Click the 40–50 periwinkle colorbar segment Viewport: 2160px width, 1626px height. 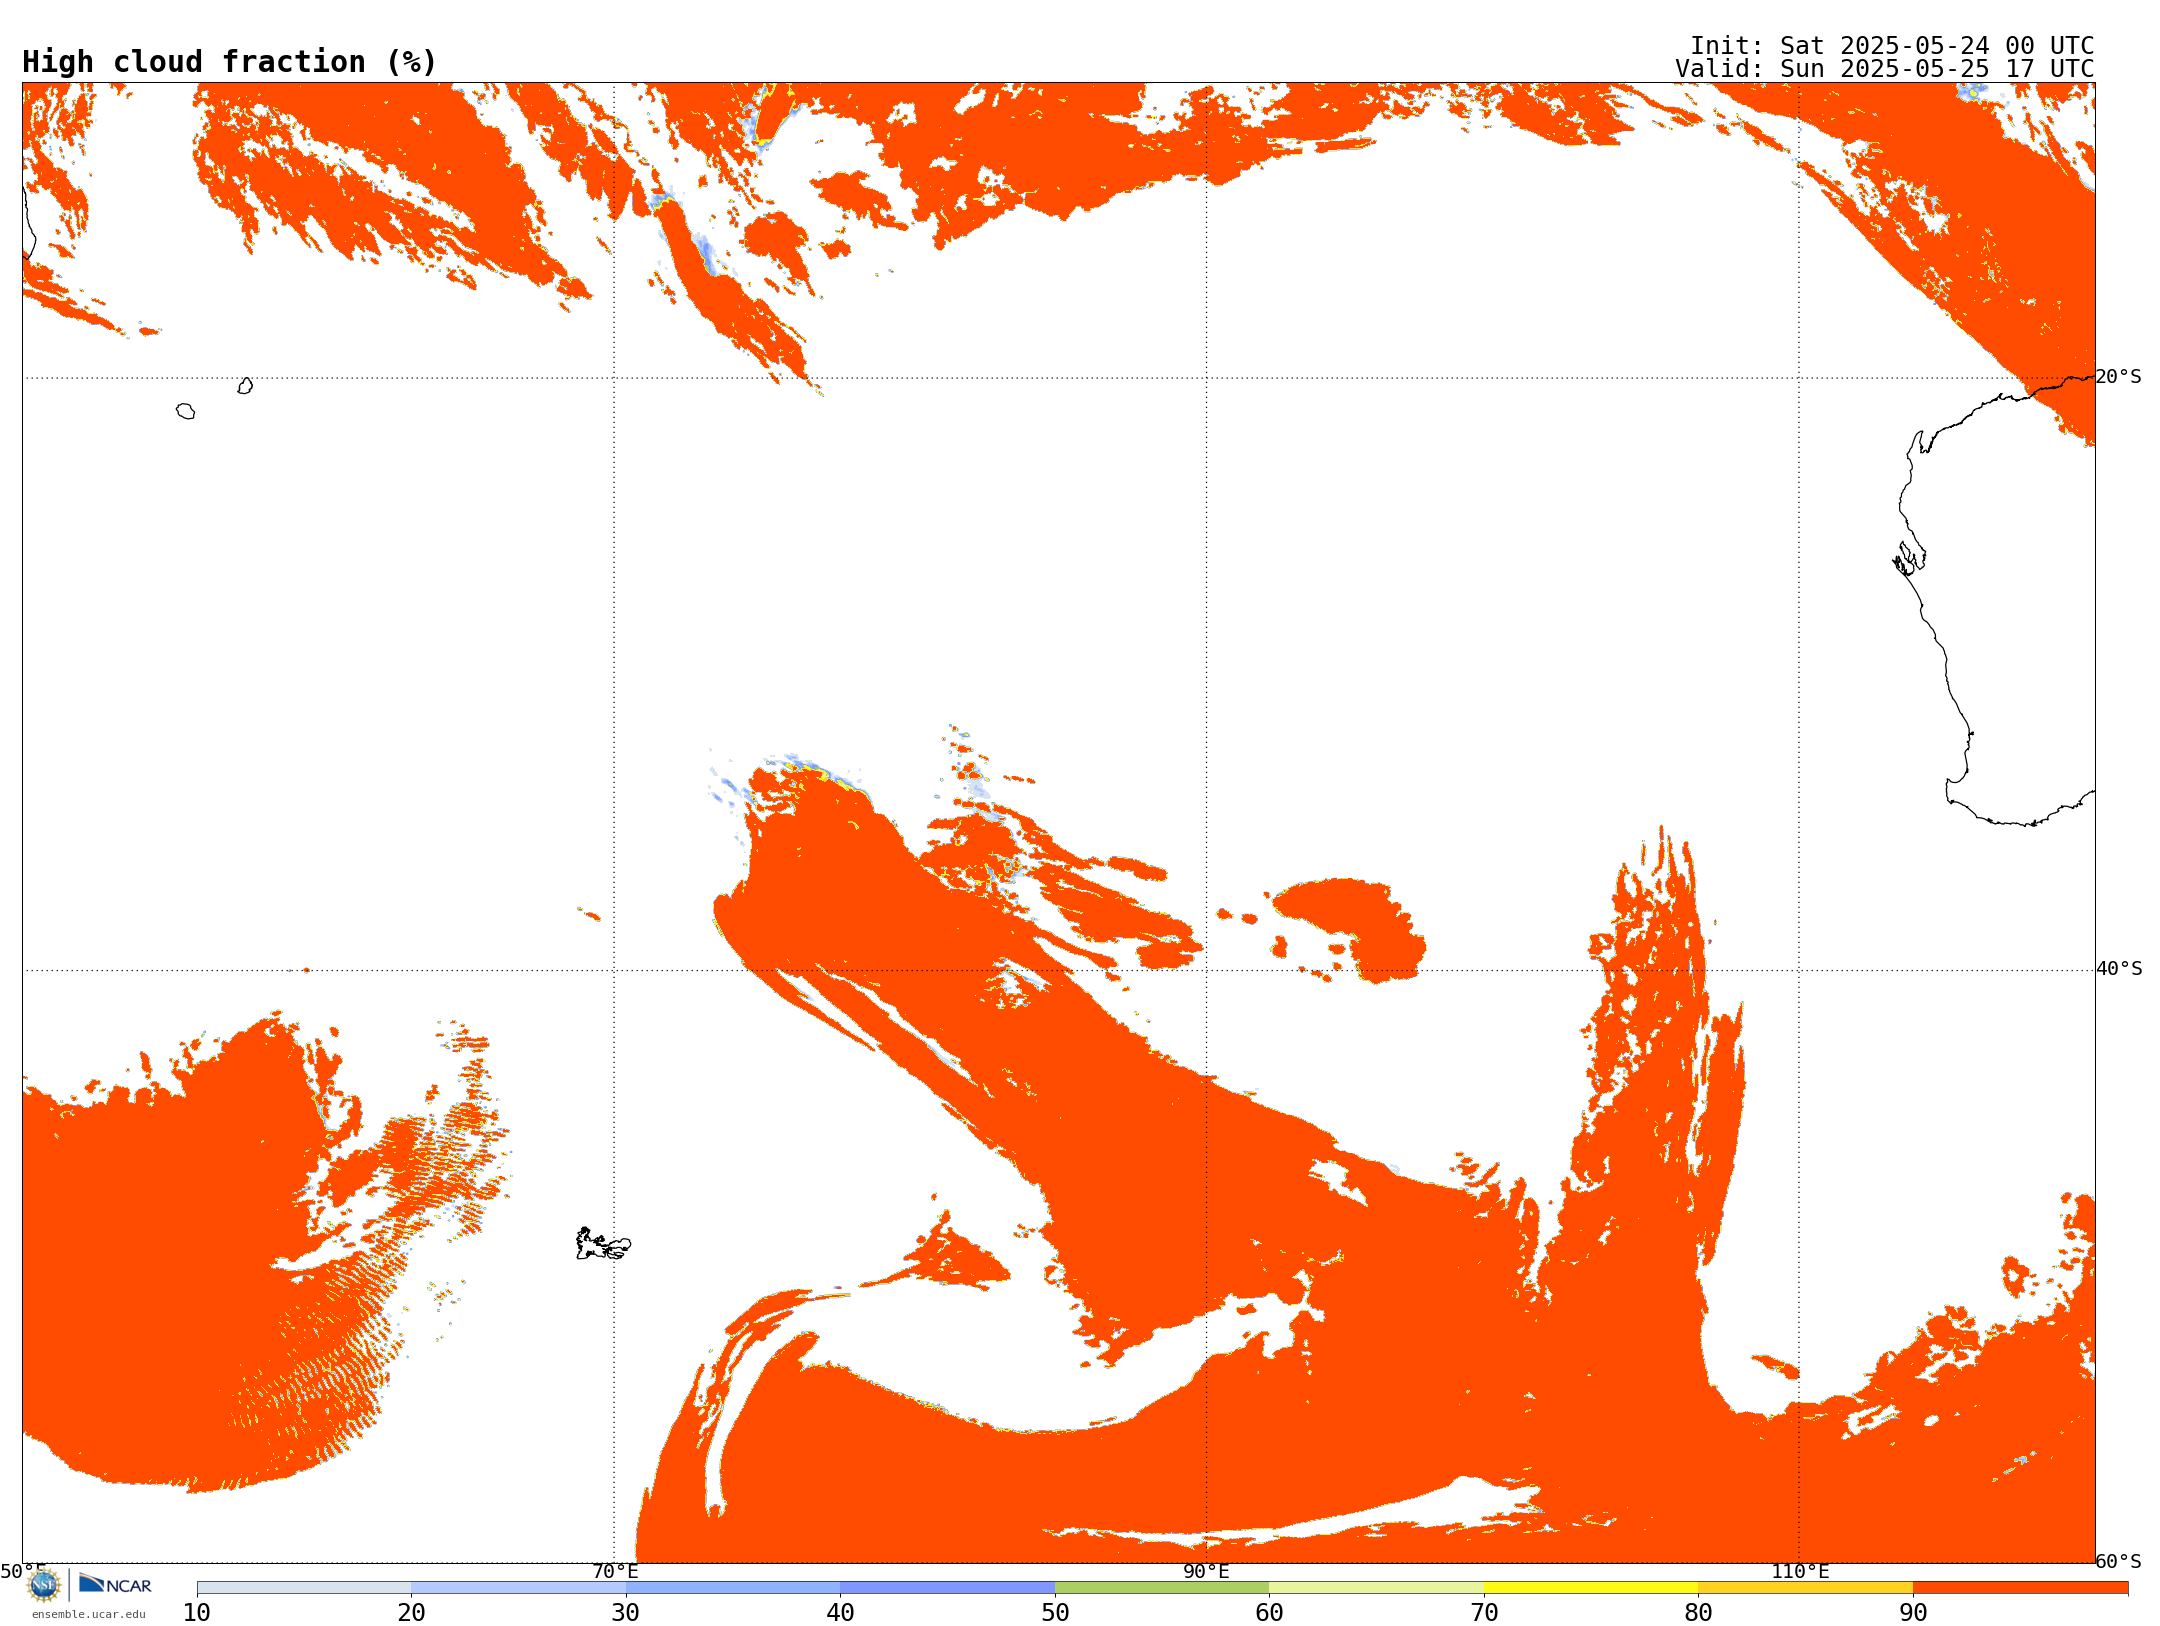pyautogui.click(x=947, y=1588)
